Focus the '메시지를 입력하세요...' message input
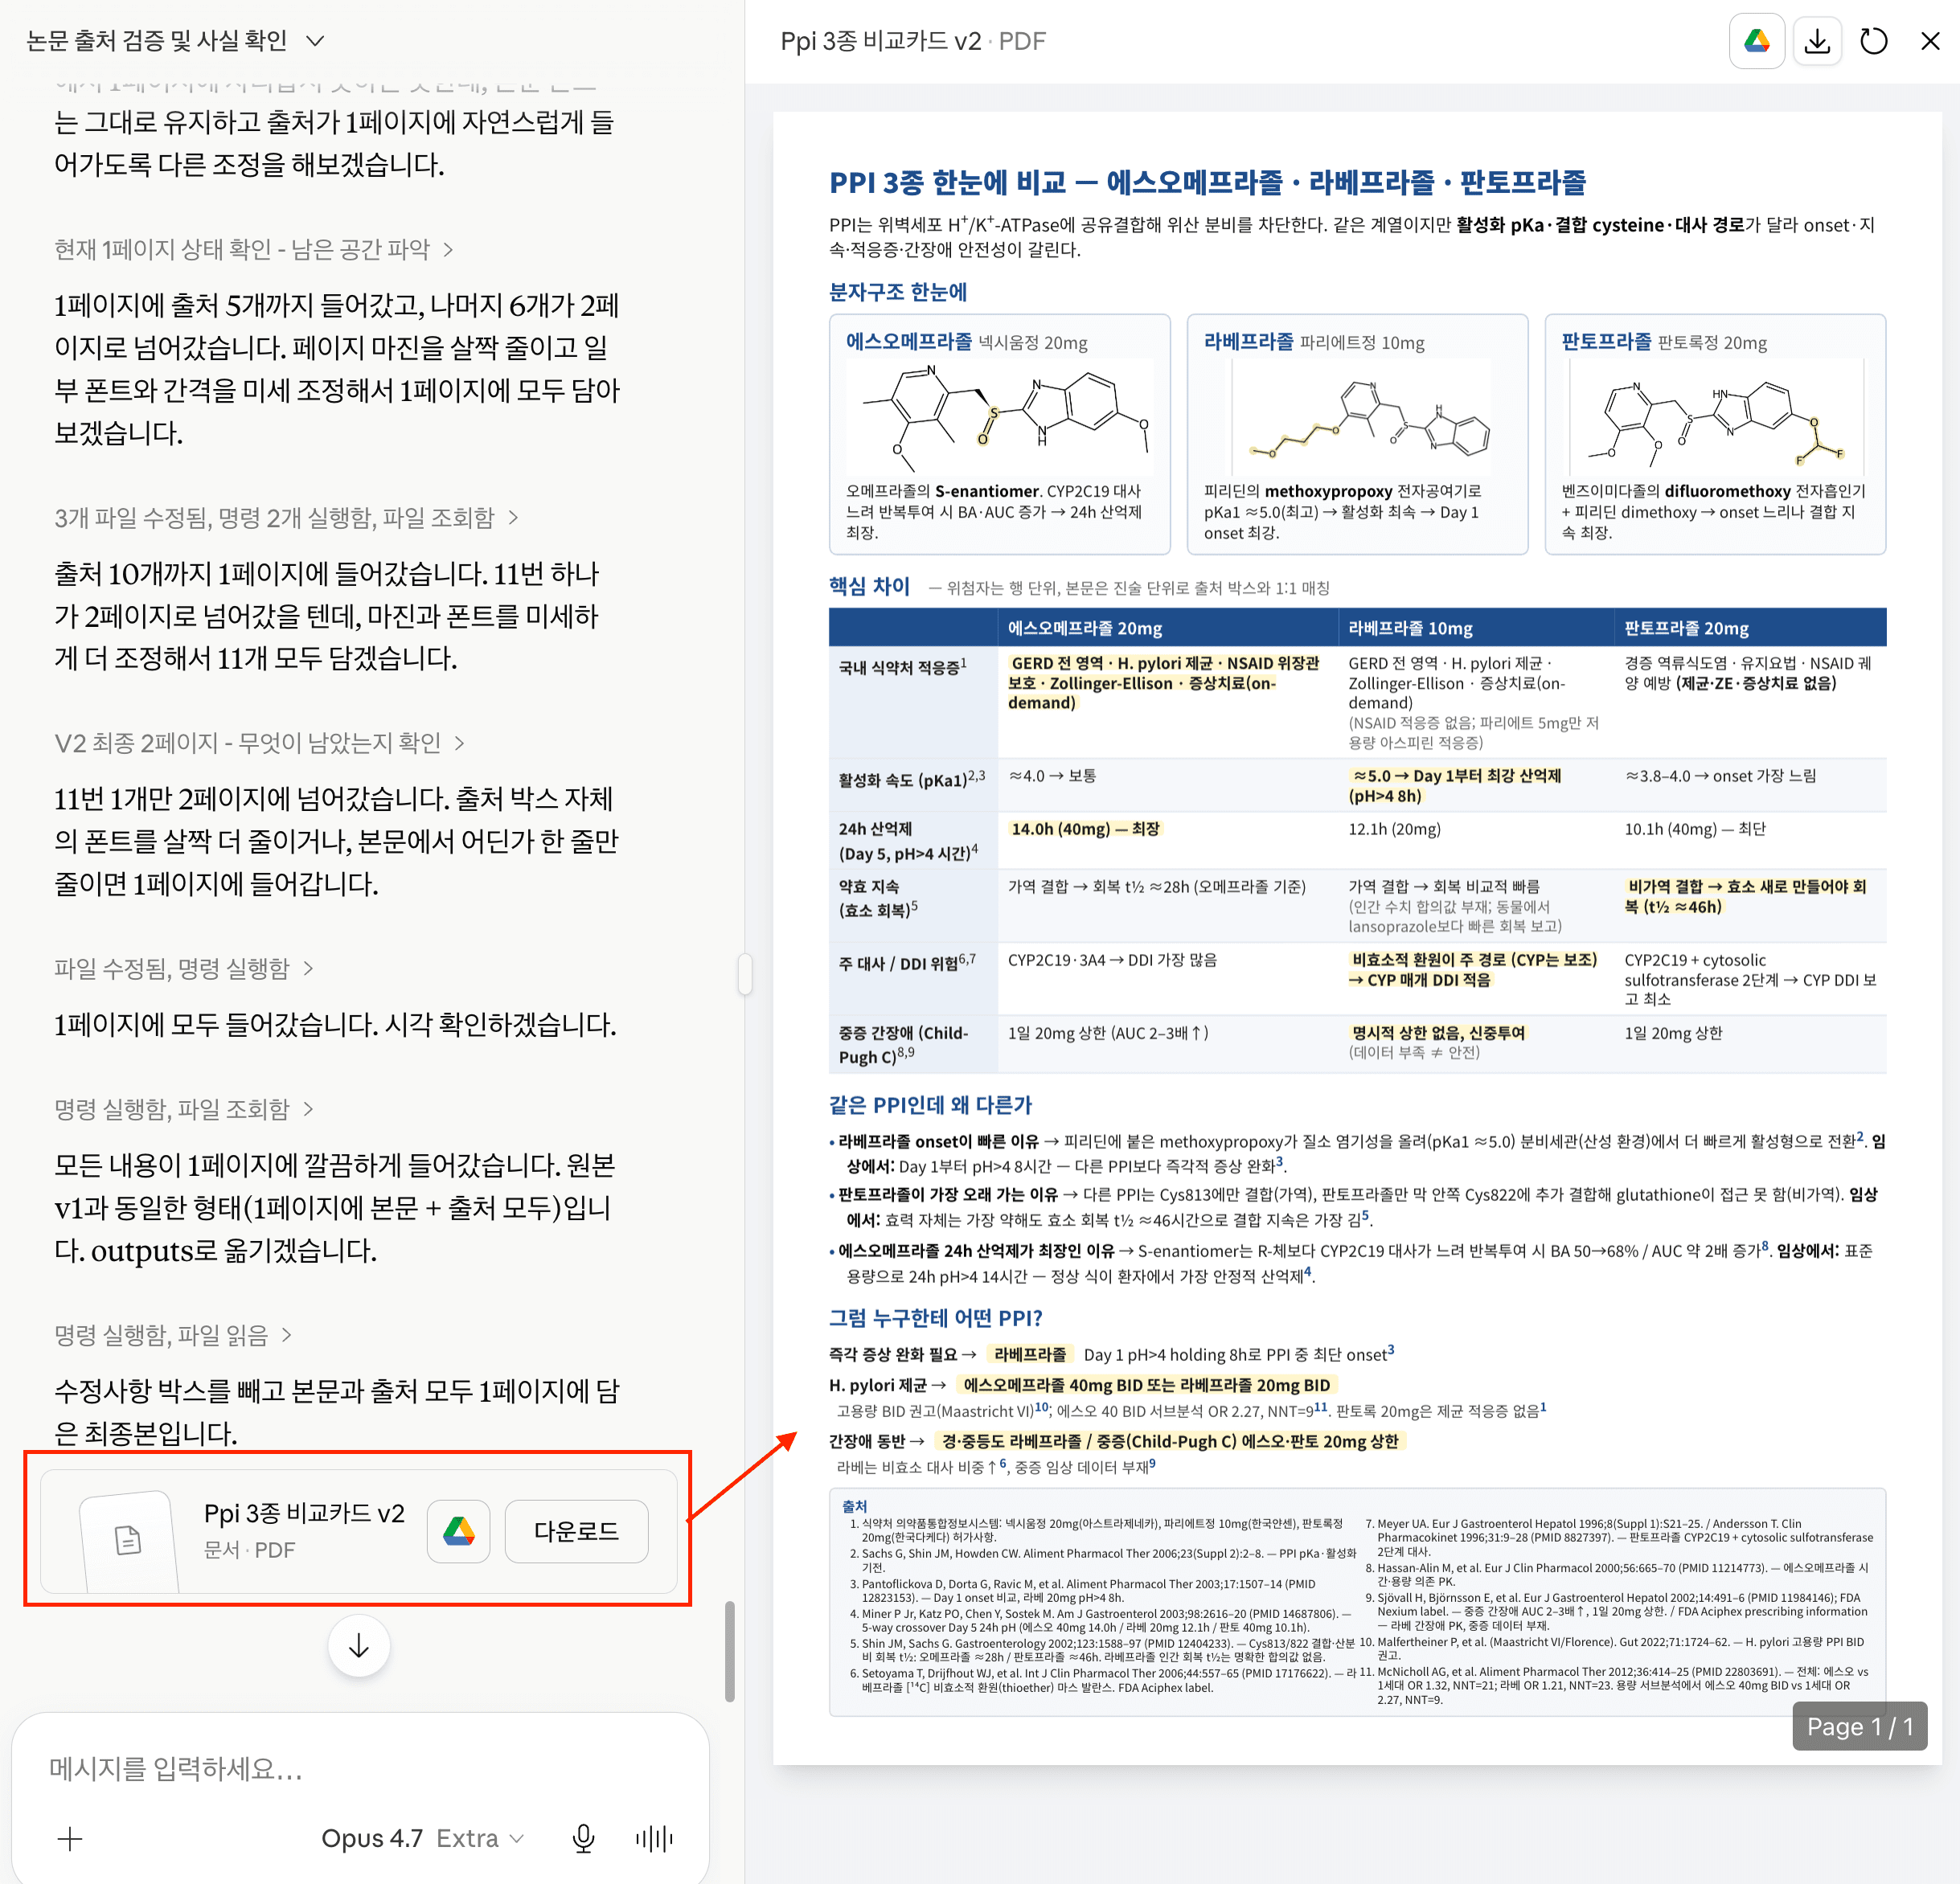1960x1884 pixels. click(x=360, y=1769)
